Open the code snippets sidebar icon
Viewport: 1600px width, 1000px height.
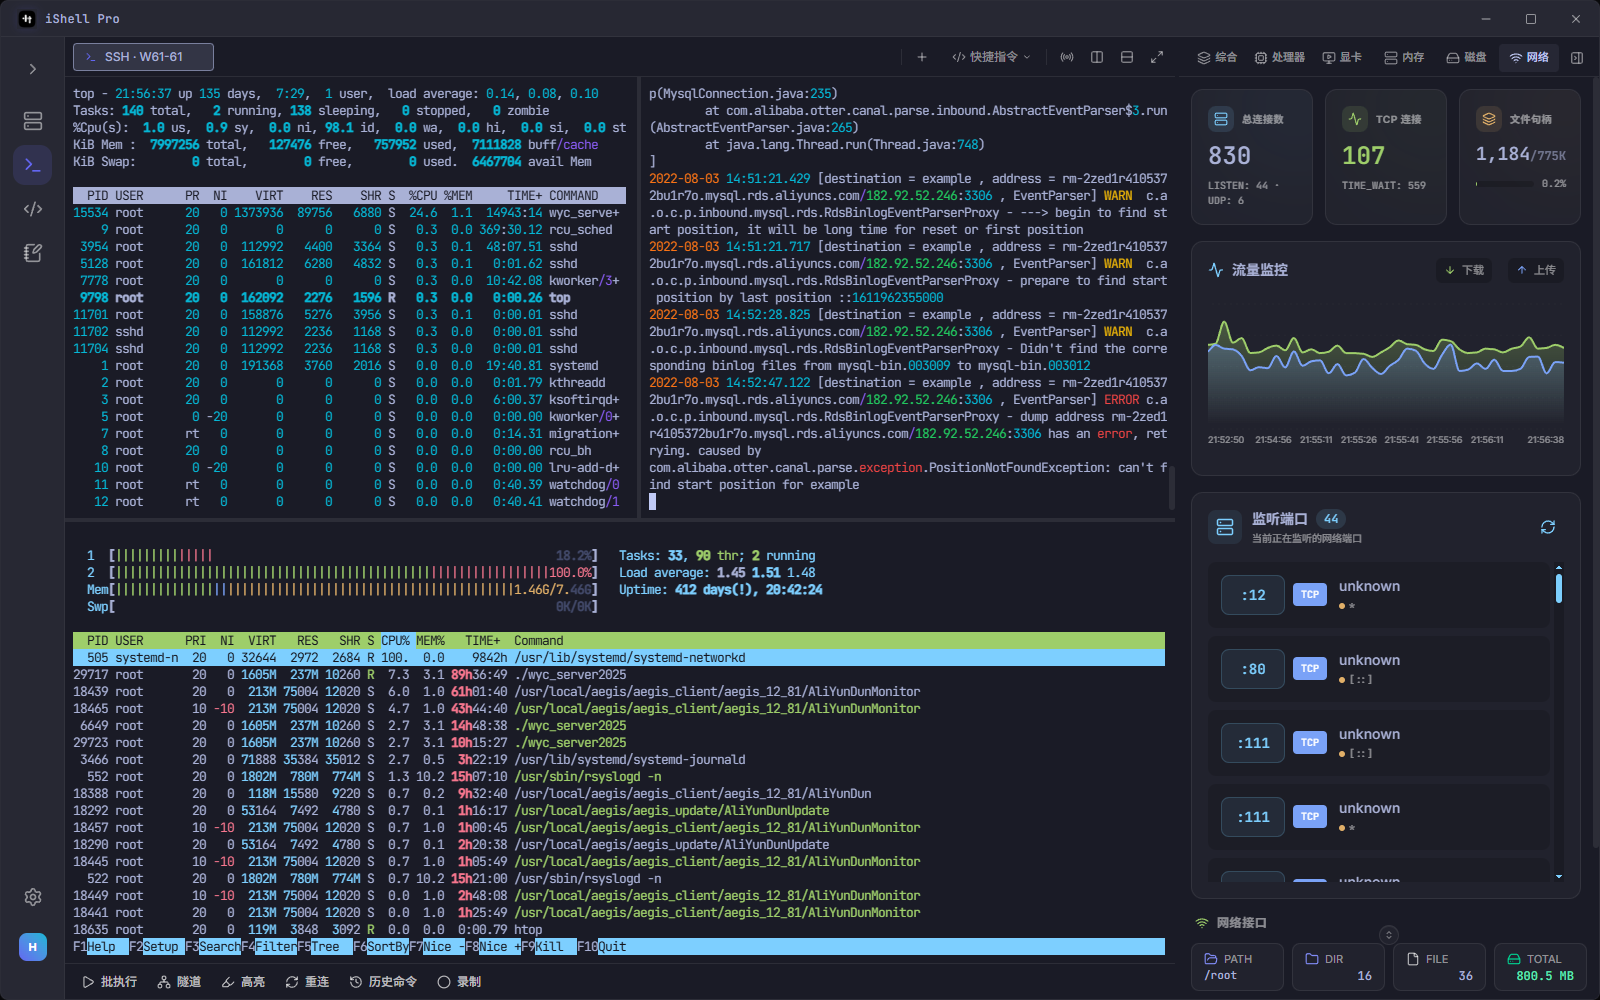point(33,209)
